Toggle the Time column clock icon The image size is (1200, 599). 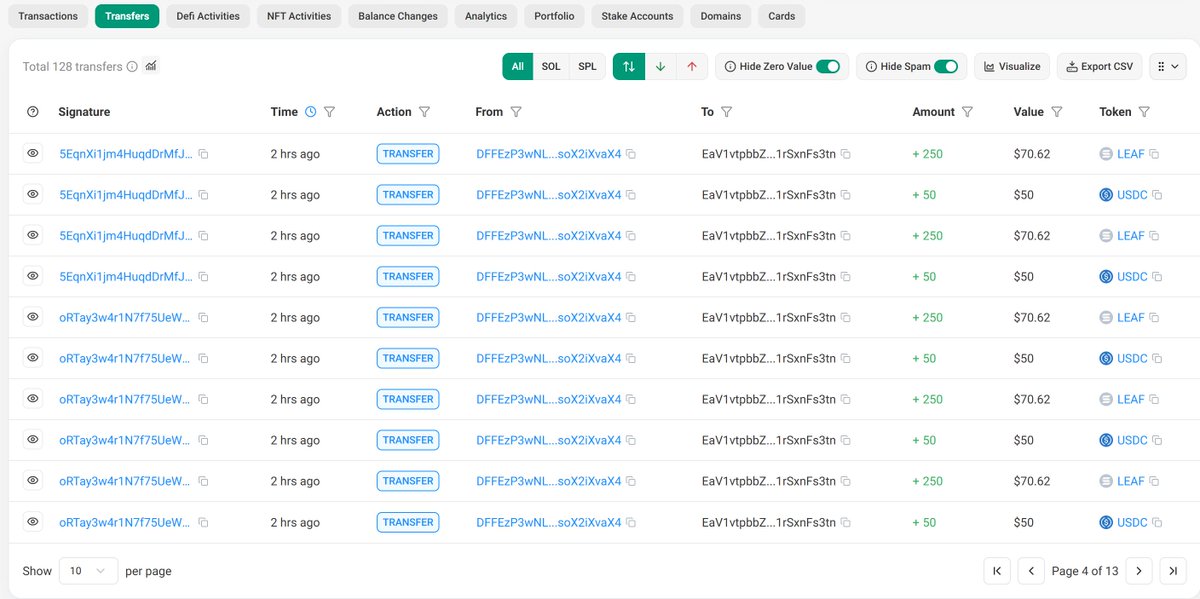click(x=311, y=112)
